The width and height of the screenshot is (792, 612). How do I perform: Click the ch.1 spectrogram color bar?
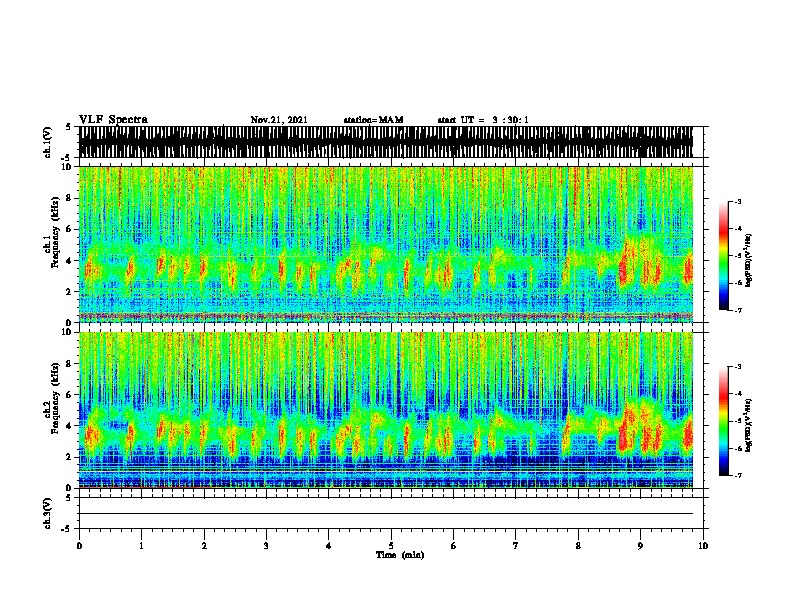point(724,256)
